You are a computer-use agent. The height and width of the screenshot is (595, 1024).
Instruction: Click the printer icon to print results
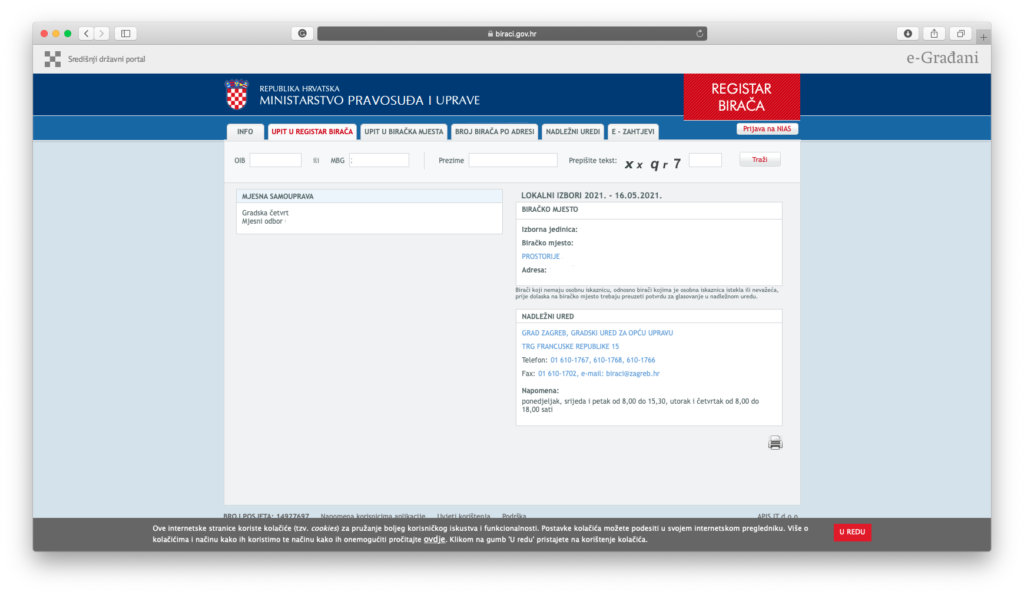pos(775,443)
